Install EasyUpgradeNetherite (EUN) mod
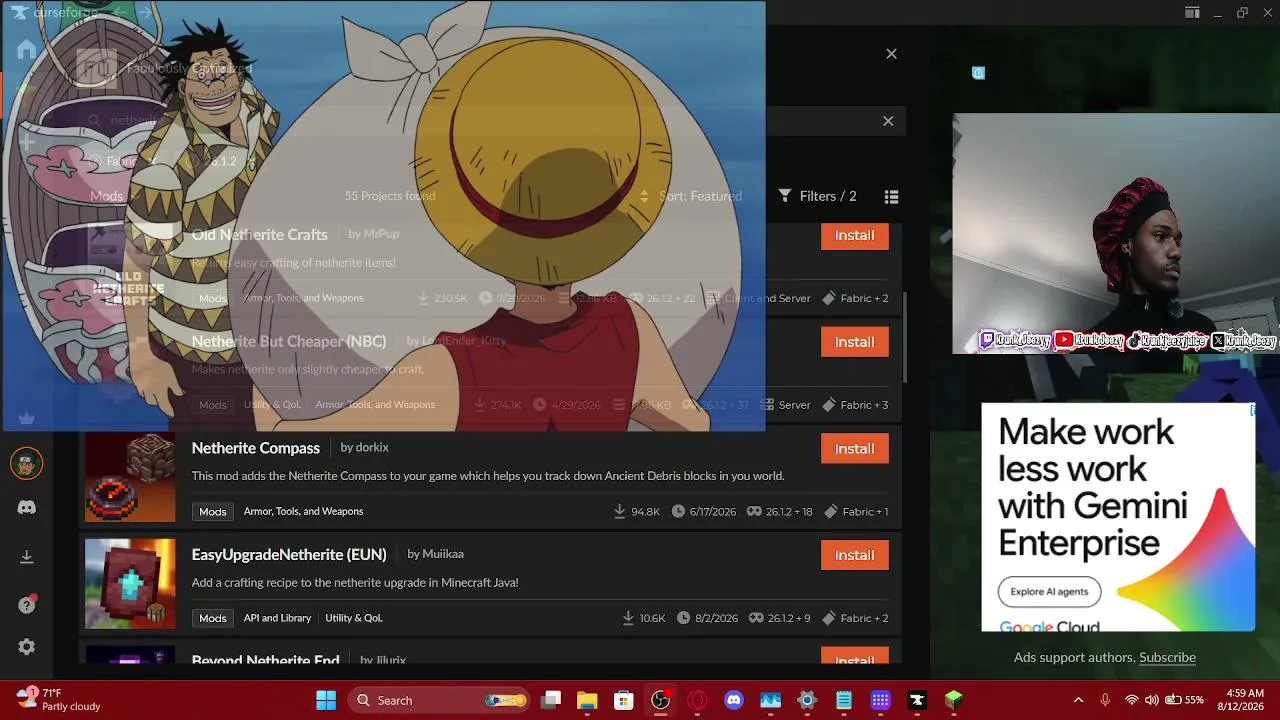This screenshot has width=1280, height=720. [x=855, y=555]
